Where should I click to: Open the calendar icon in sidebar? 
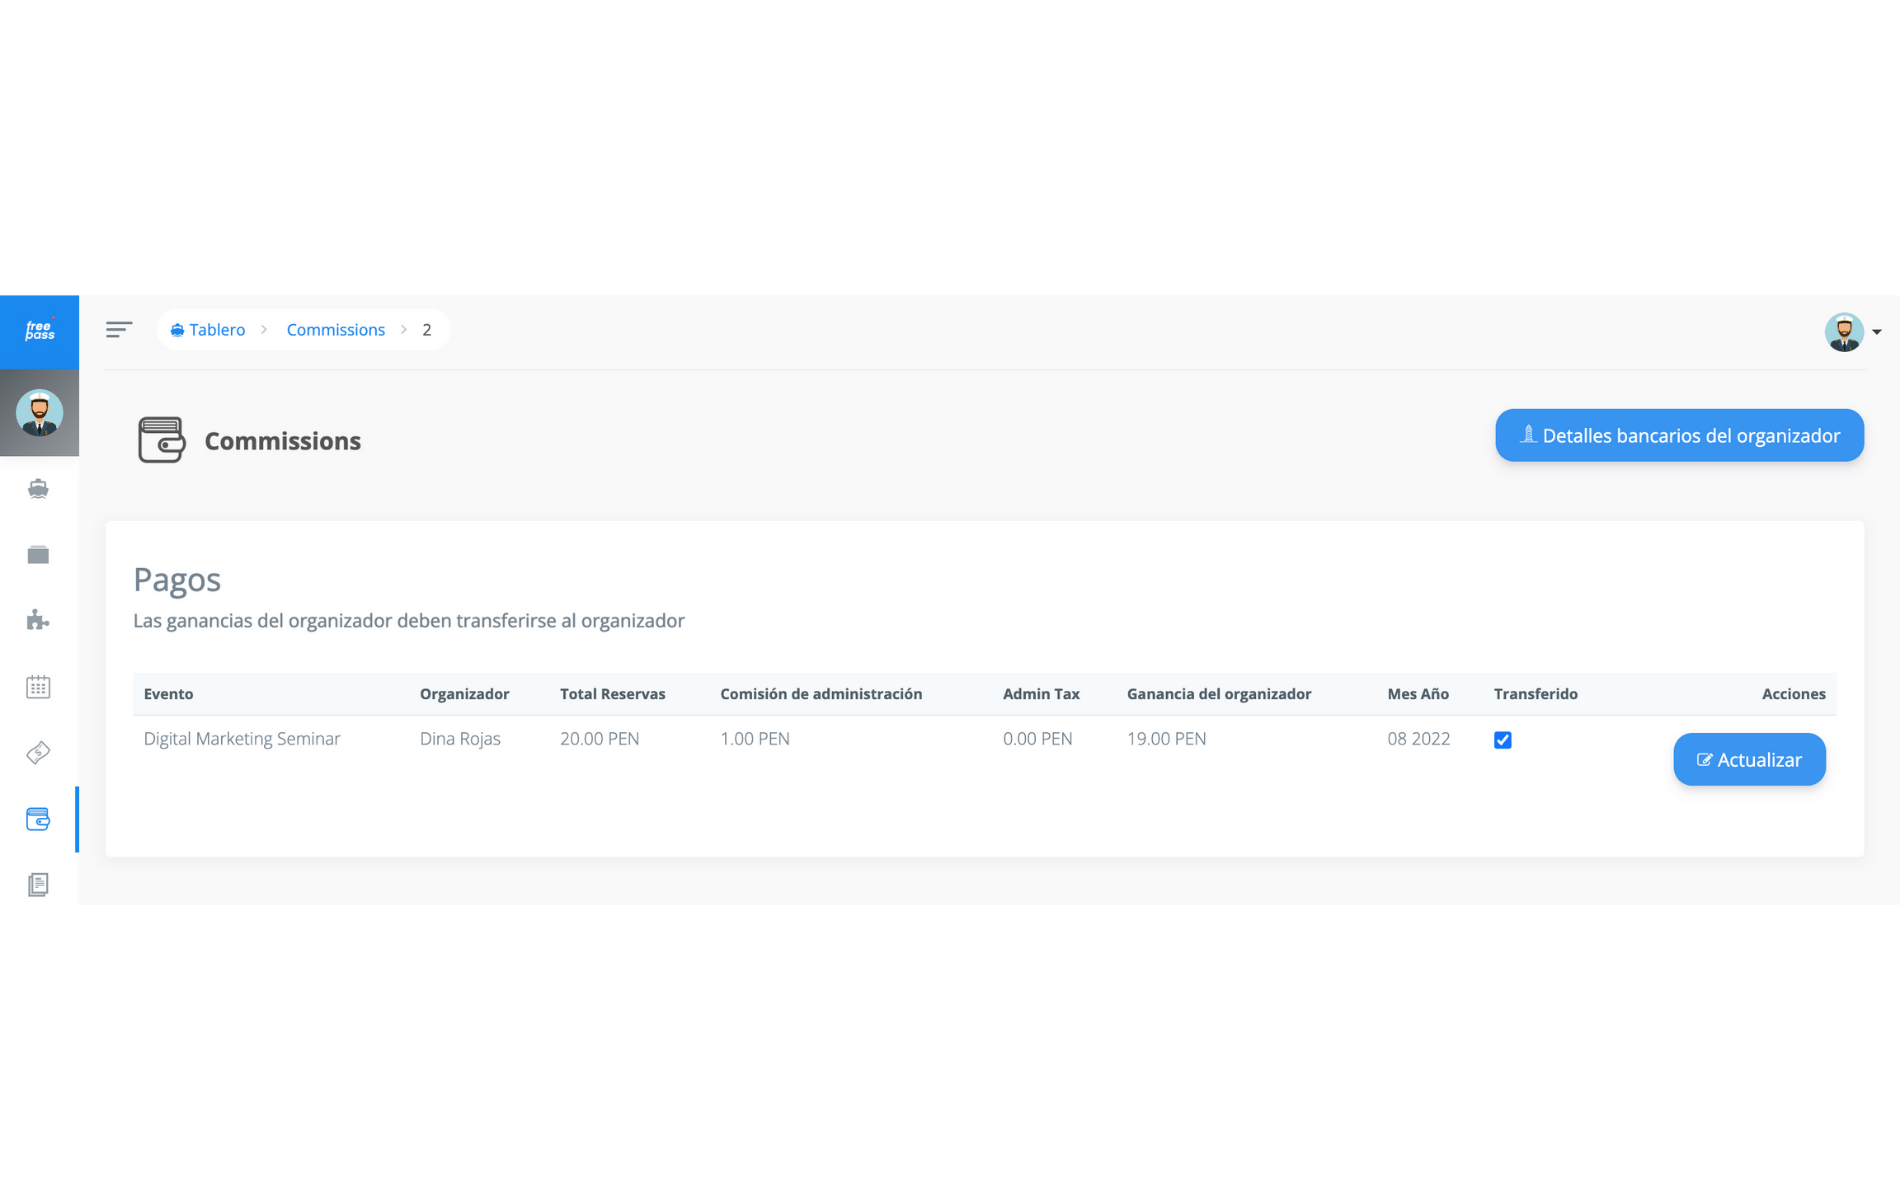coord(38,687)
